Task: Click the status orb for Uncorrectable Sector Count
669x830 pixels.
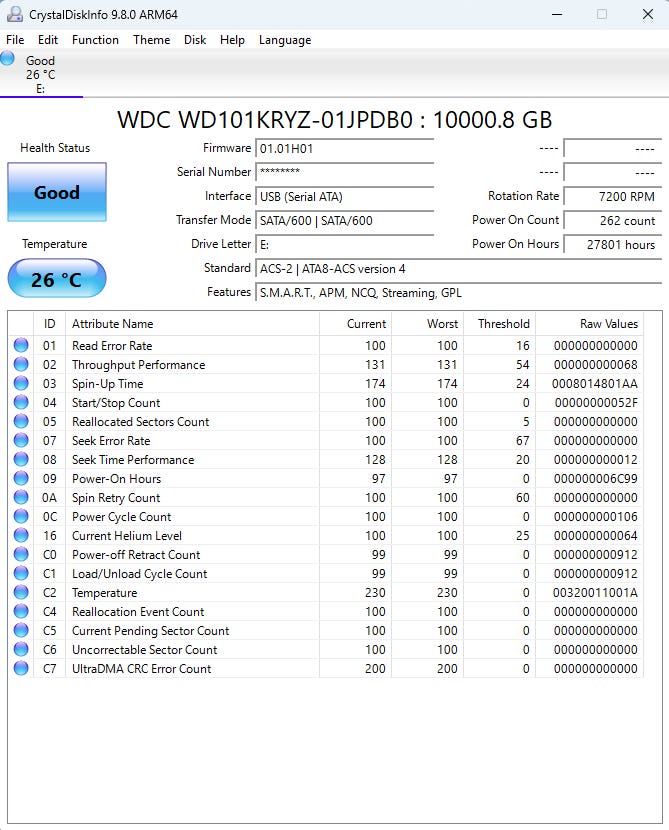Action: pos(21,649)
